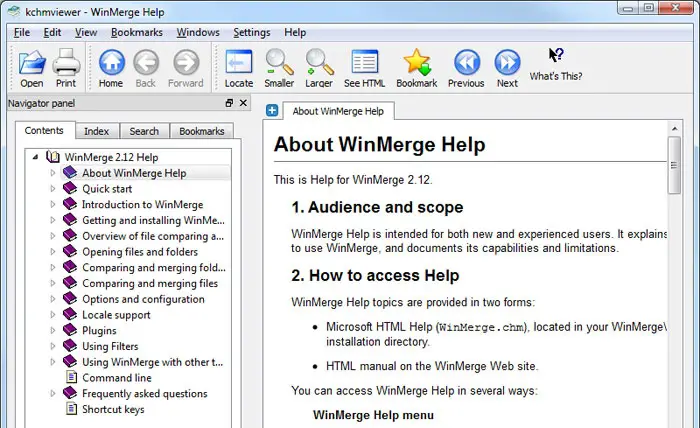Switch to the Bookmarks navigator tab
Viewport: 700px width, 428px height.
pos(202,131)
